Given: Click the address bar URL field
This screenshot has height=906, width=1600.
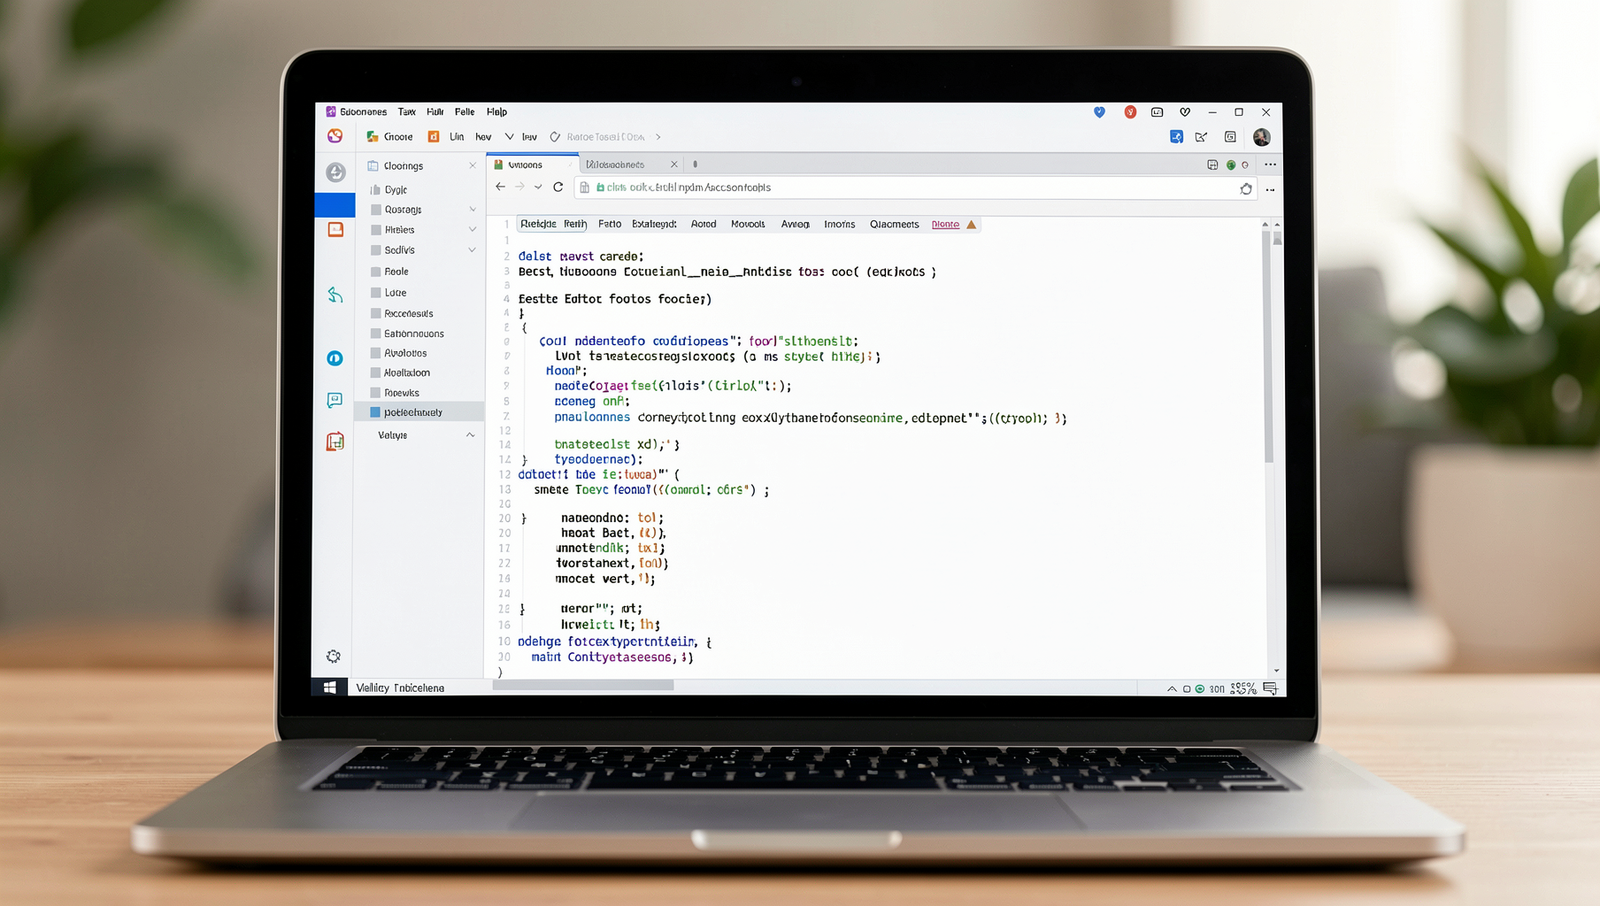Looking at the screenshot, I should (915, 187).
